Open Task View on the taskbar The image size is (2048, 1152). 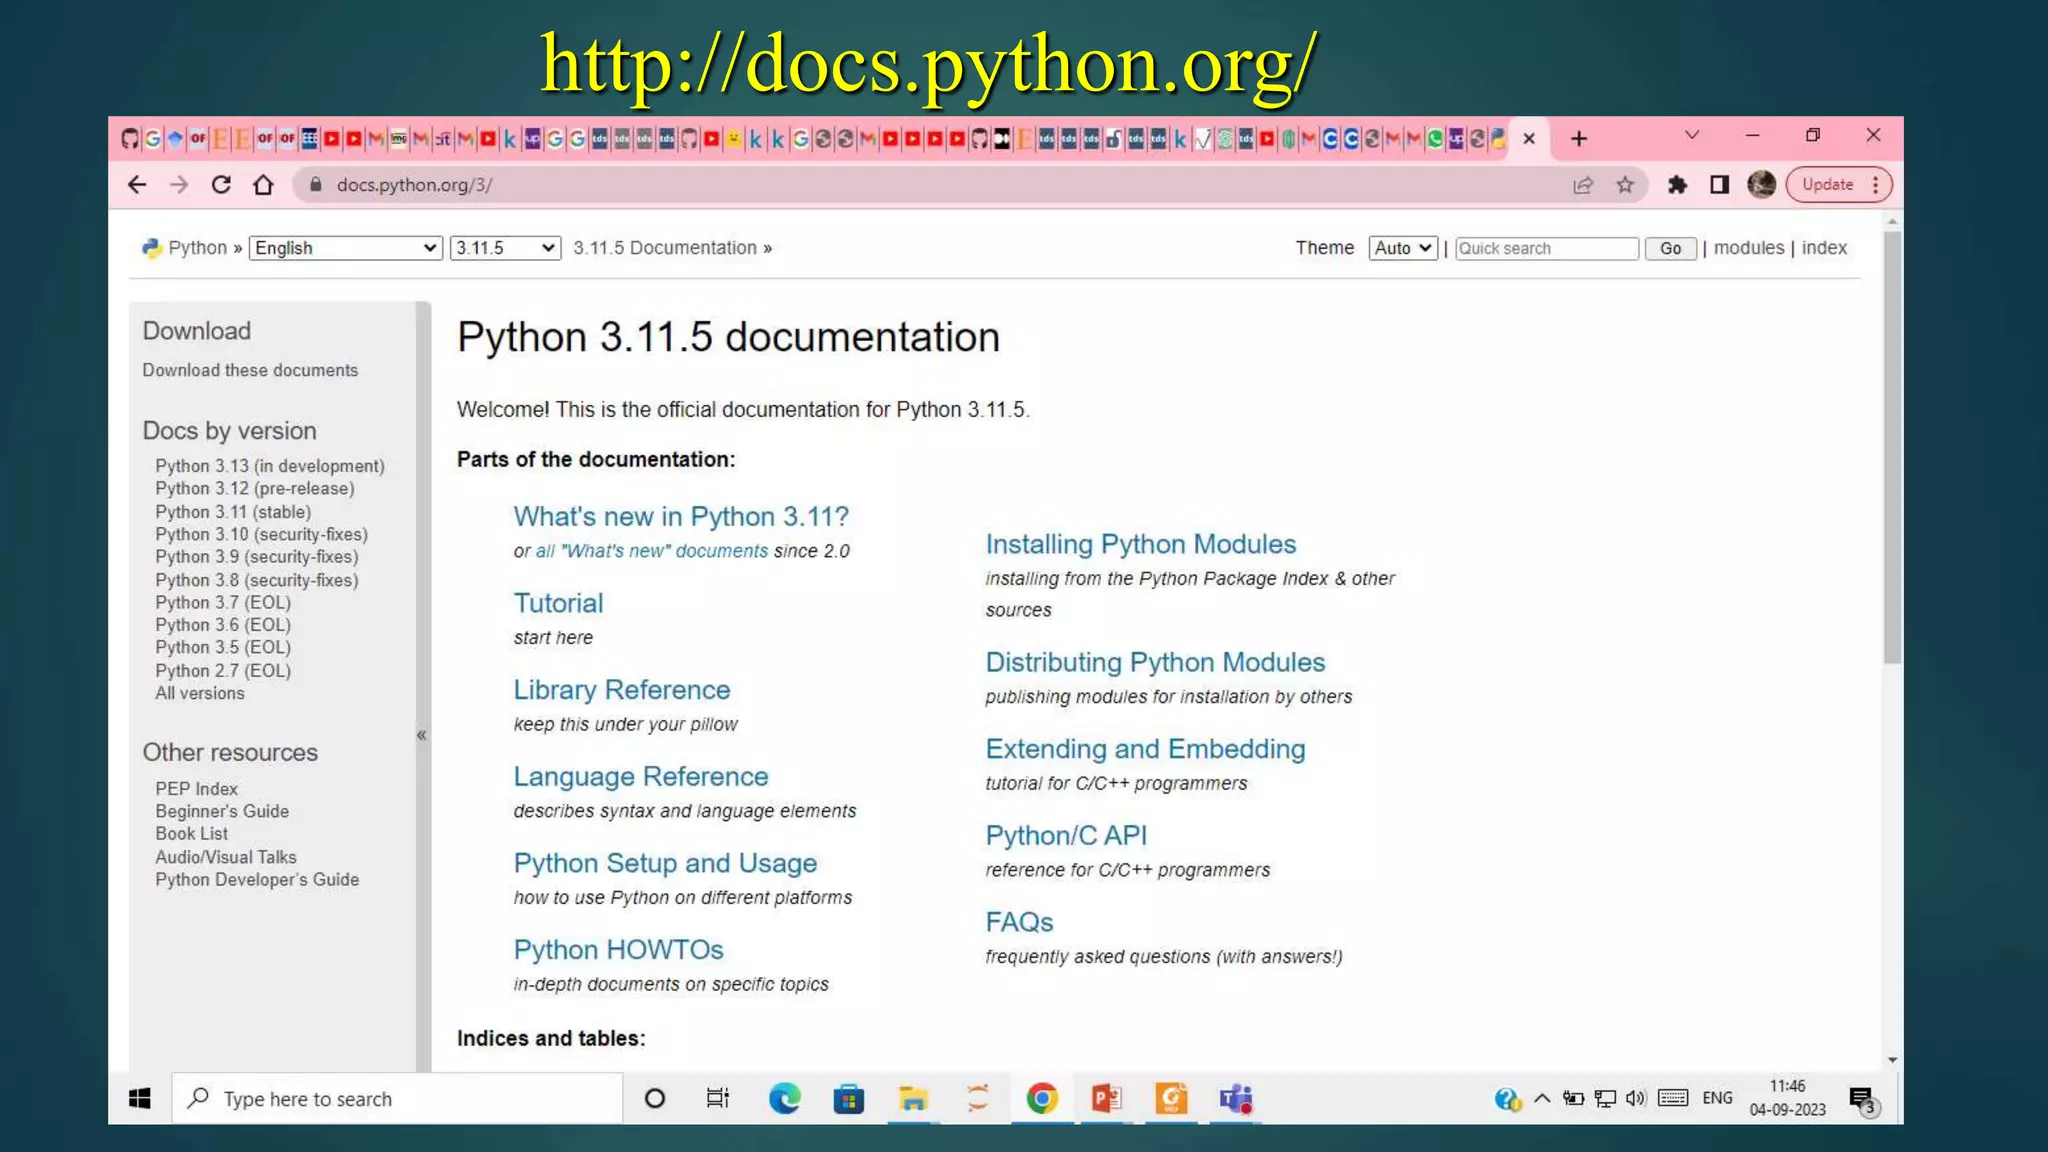click(x=718, y=1099)
